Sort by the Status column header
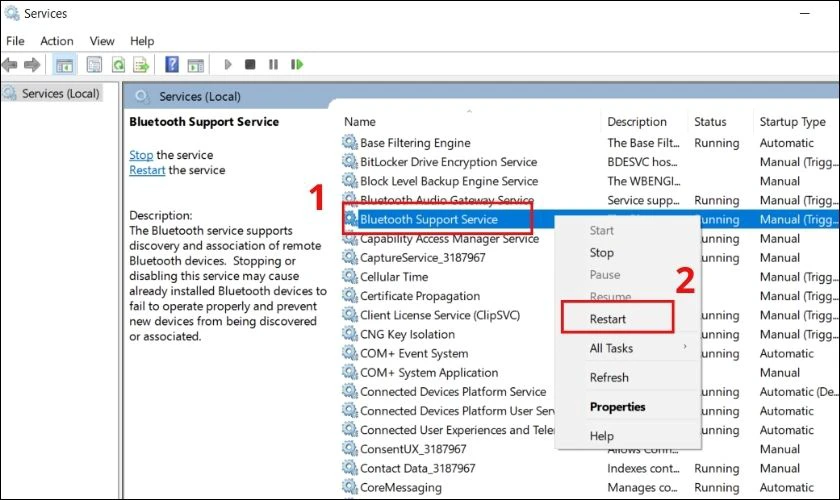840x500 pixels. [x=721, y=122]
